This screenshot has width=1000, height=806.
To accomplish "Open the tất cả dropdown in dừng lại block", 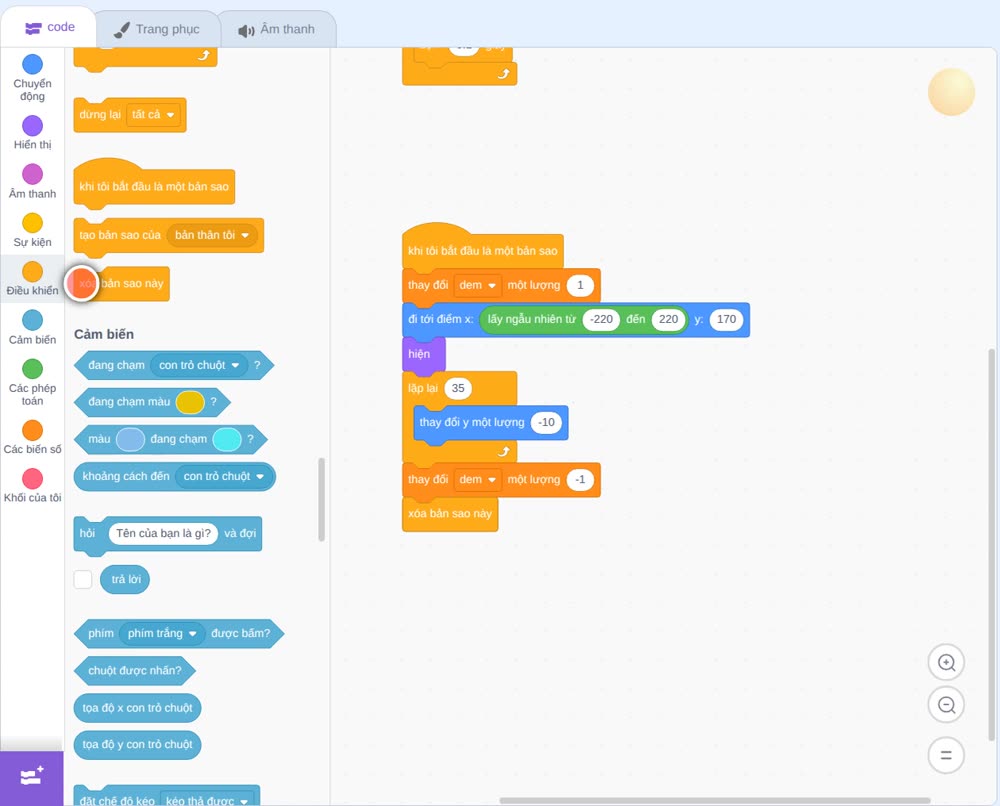I will pyautogui.click(x=153, y=115).
